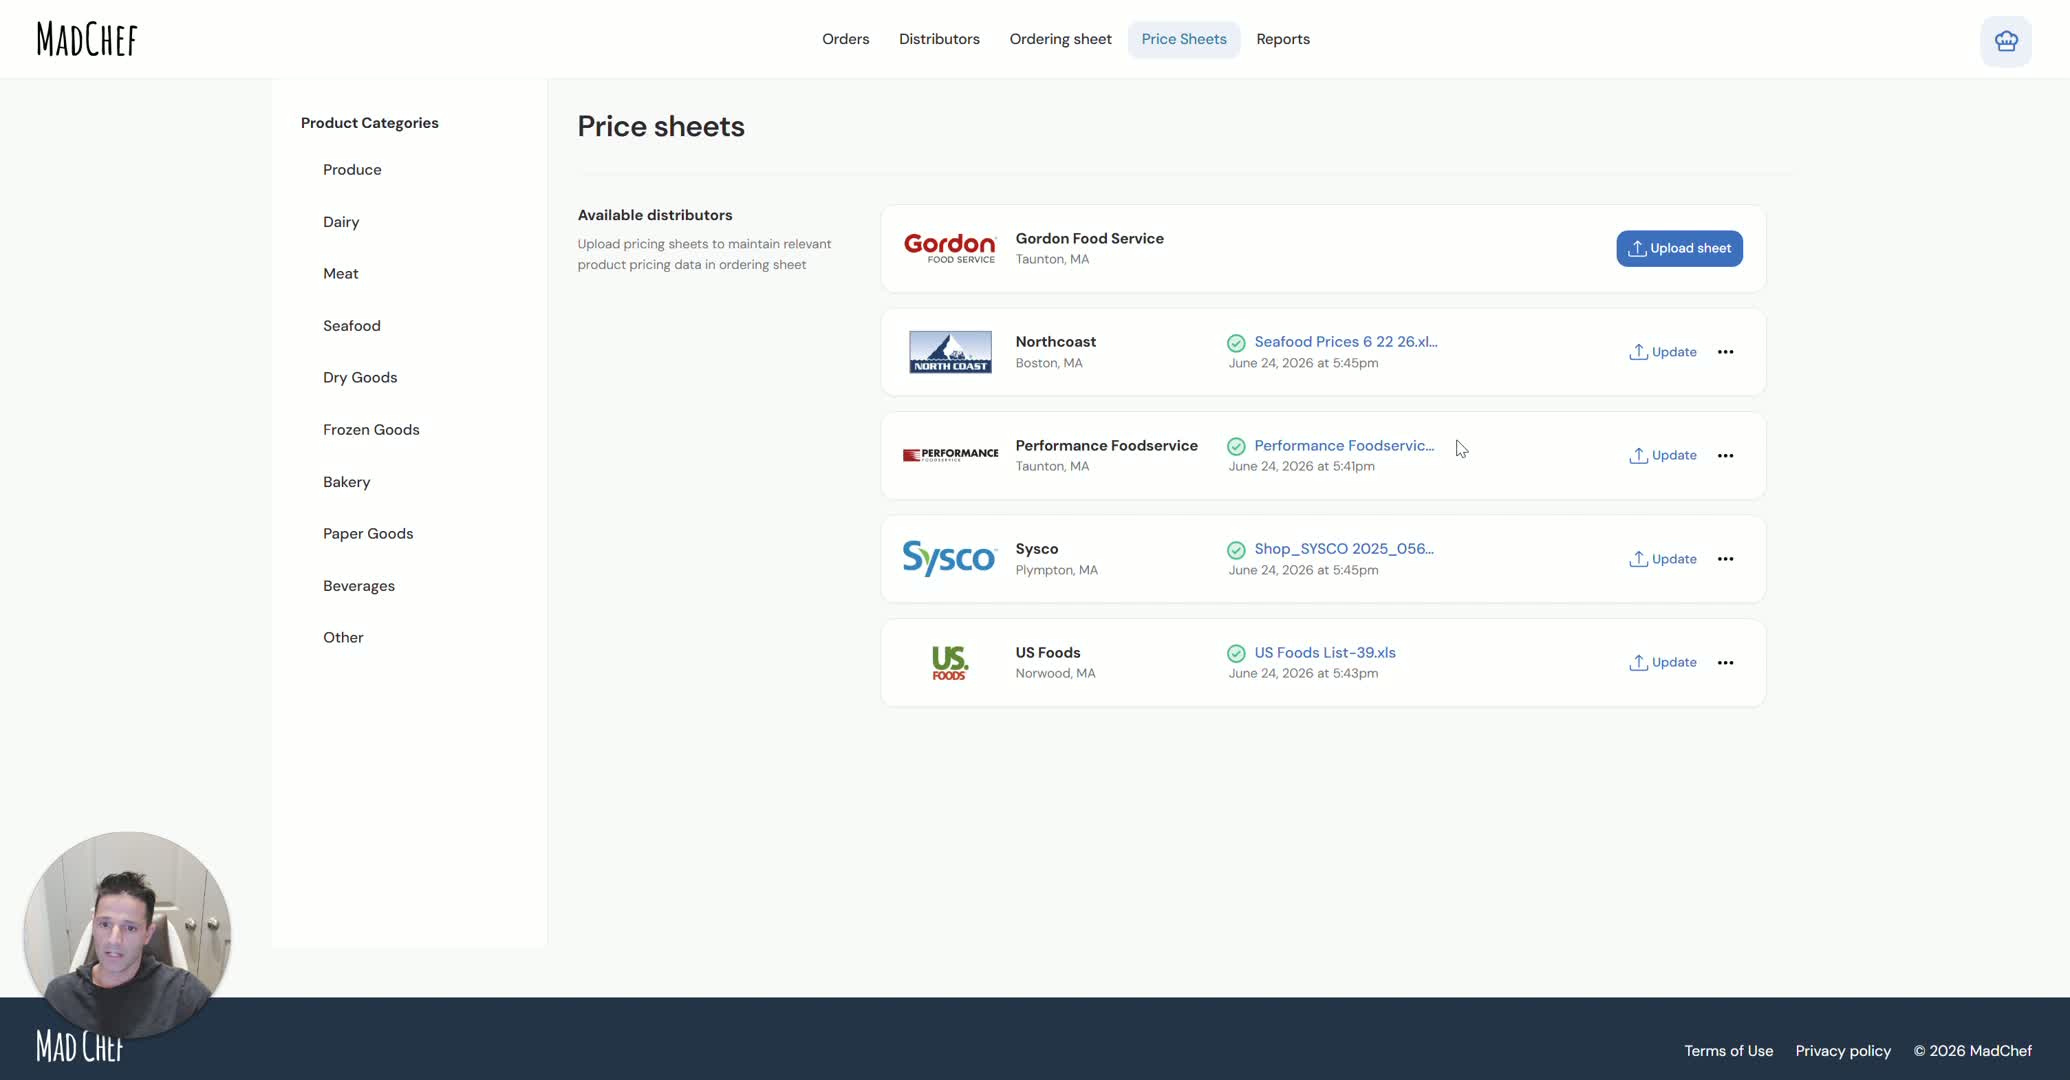Viewport: 2070px width, 1080px height.
Task: Update the Sysco price sheet
Action: pos(1663,559)
